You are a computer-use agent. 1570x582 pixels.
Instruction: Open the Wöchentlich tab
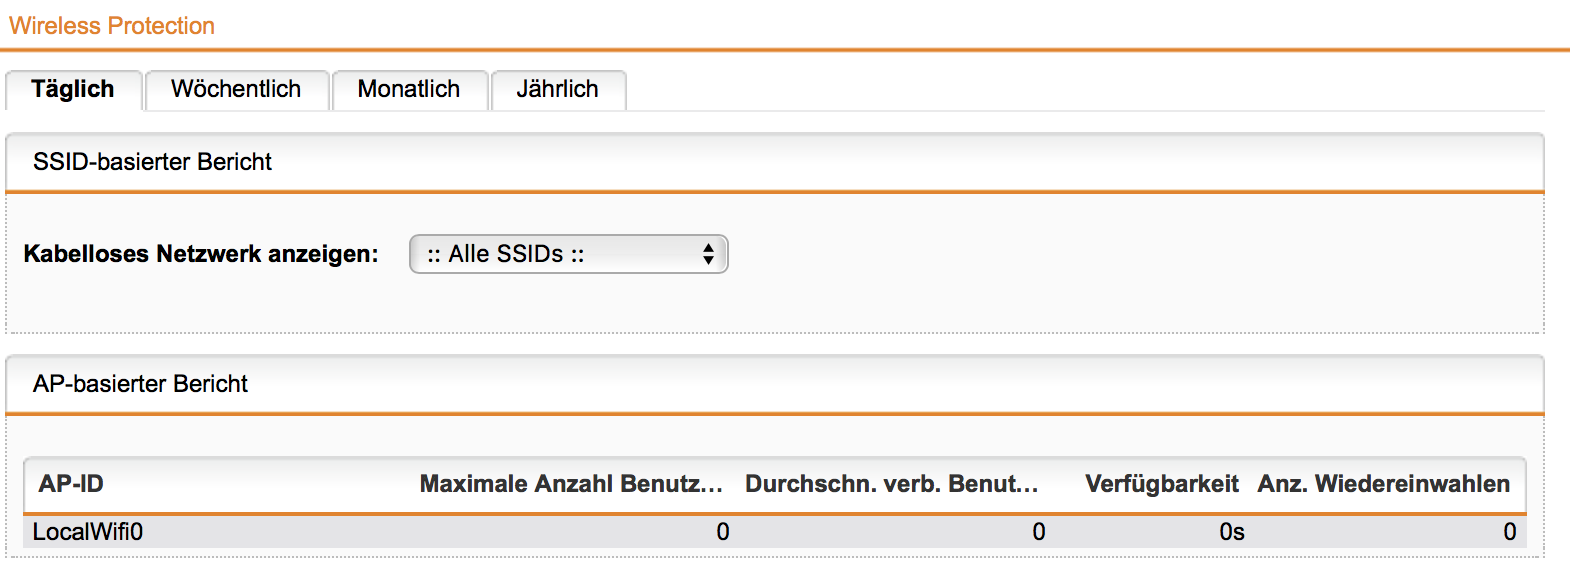tap(236, 90)
